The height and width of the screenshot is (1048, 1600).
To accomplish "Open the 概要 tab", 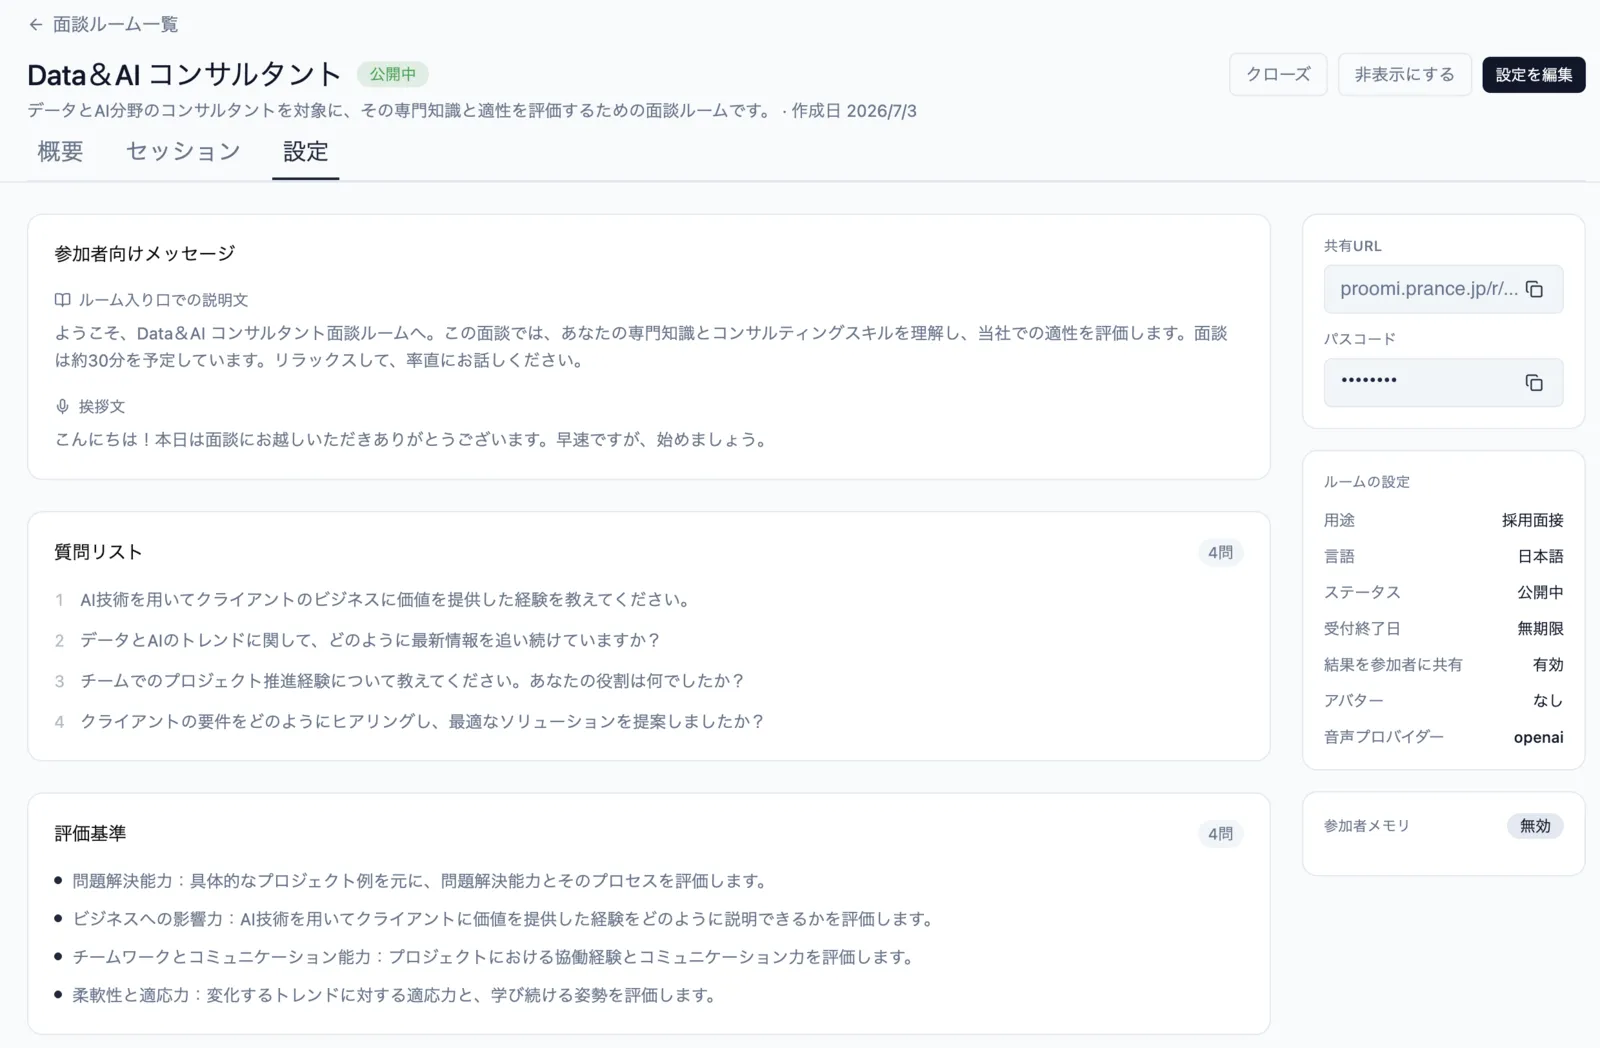I will click(60, 152).
